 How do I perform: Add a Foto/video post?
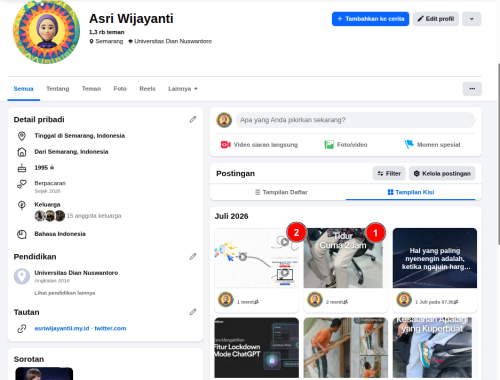pos(346,145)
